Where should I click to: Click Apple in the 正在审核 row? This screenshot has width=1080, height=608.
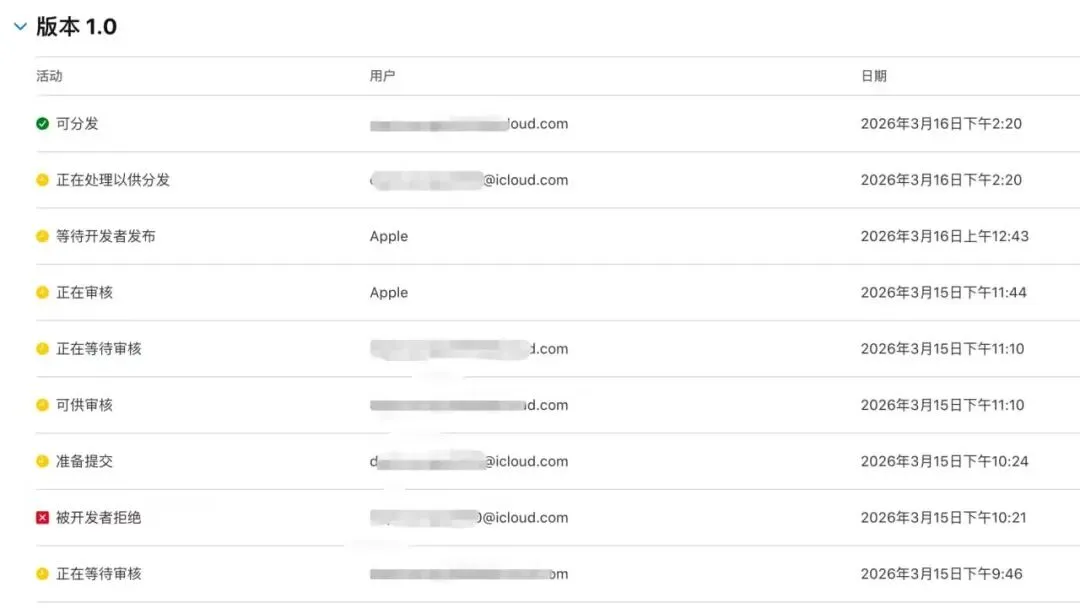pos(389,293)
